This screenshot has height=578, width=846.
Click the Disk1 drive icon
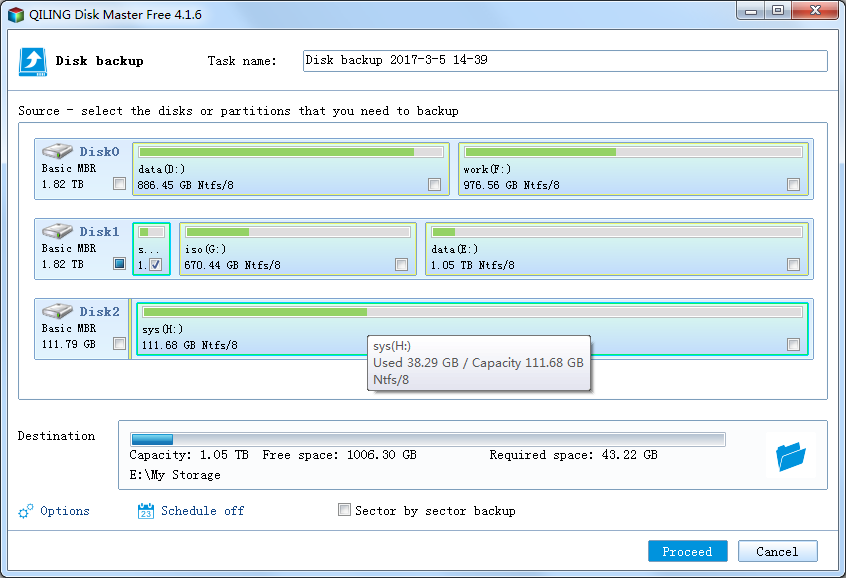[57, 231]
